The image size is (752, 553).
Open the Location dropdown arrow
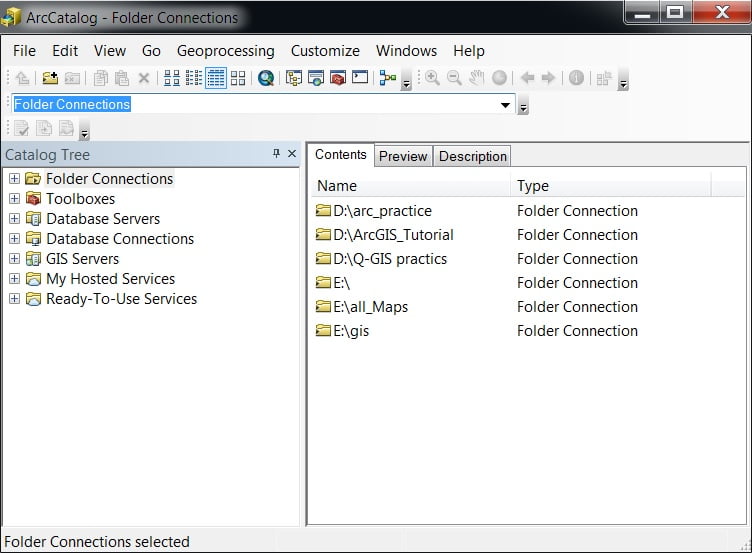(505, 105)
